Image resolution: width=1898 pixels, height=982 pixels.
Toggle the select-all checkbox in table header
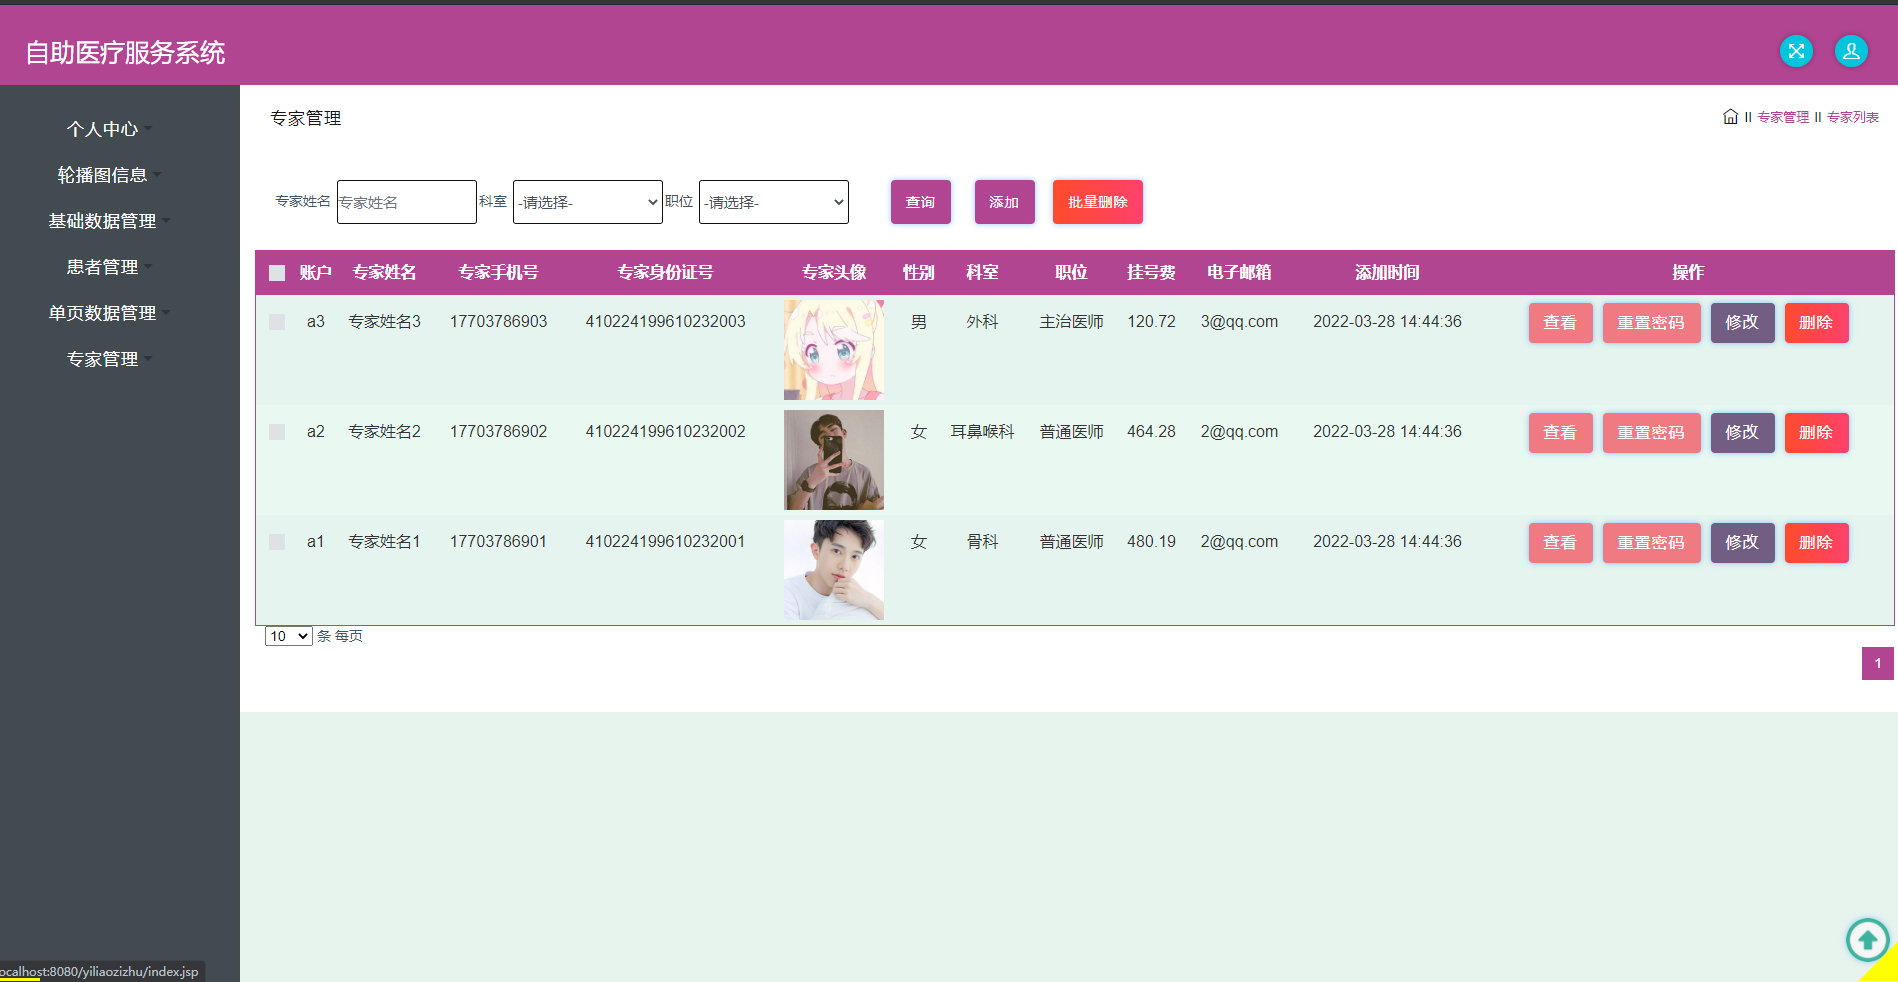[277, 272]
